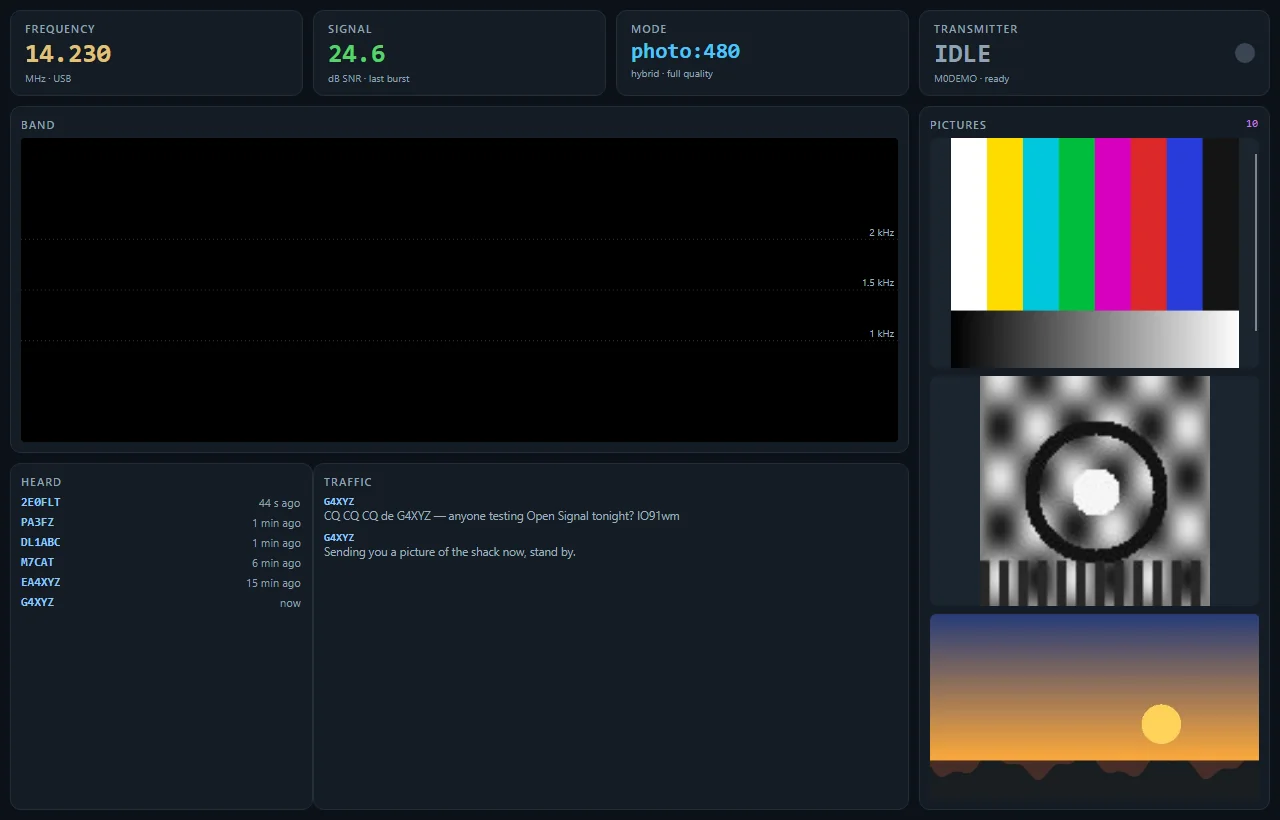Click the 2 kHz band label
The image size is (1280, 820).
click(x=881, y=233)
